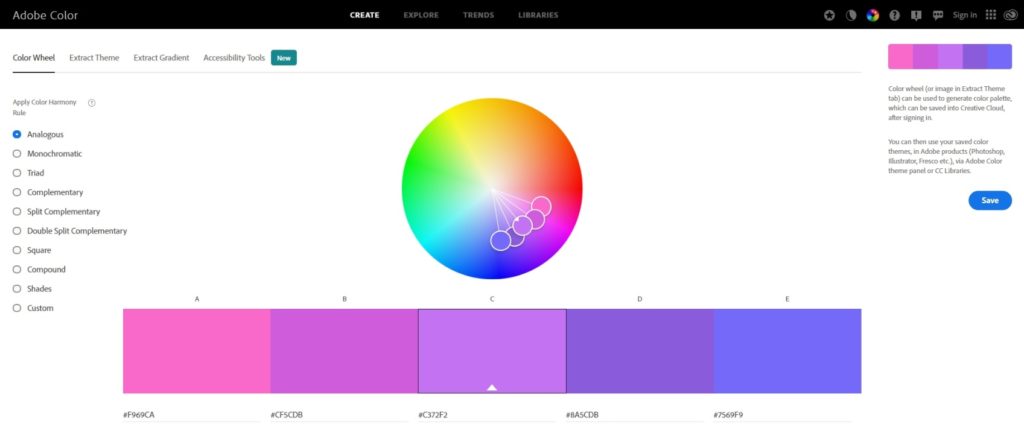
Task: Click the blue-violet color wheel handle
Action: (500, 240)
